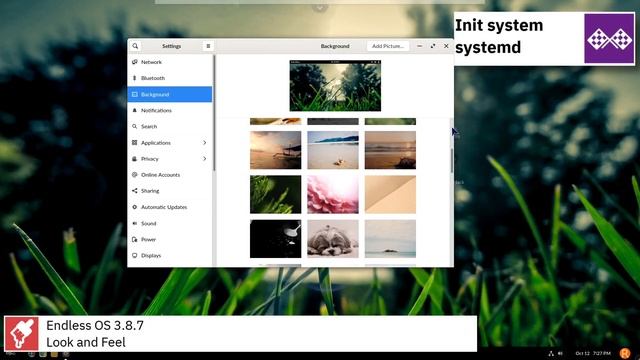Open the Settings hamburger menu
This screenshot has width=640, height=360.
(x=208, y=46)
